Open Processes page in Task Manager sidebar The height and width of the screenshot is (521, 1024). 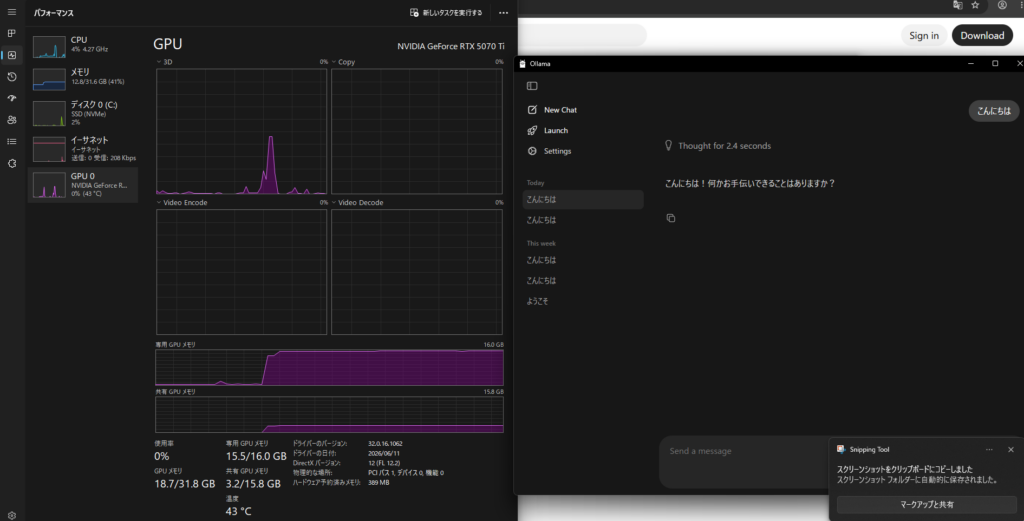pyautogui.click(x=11, y=33)
